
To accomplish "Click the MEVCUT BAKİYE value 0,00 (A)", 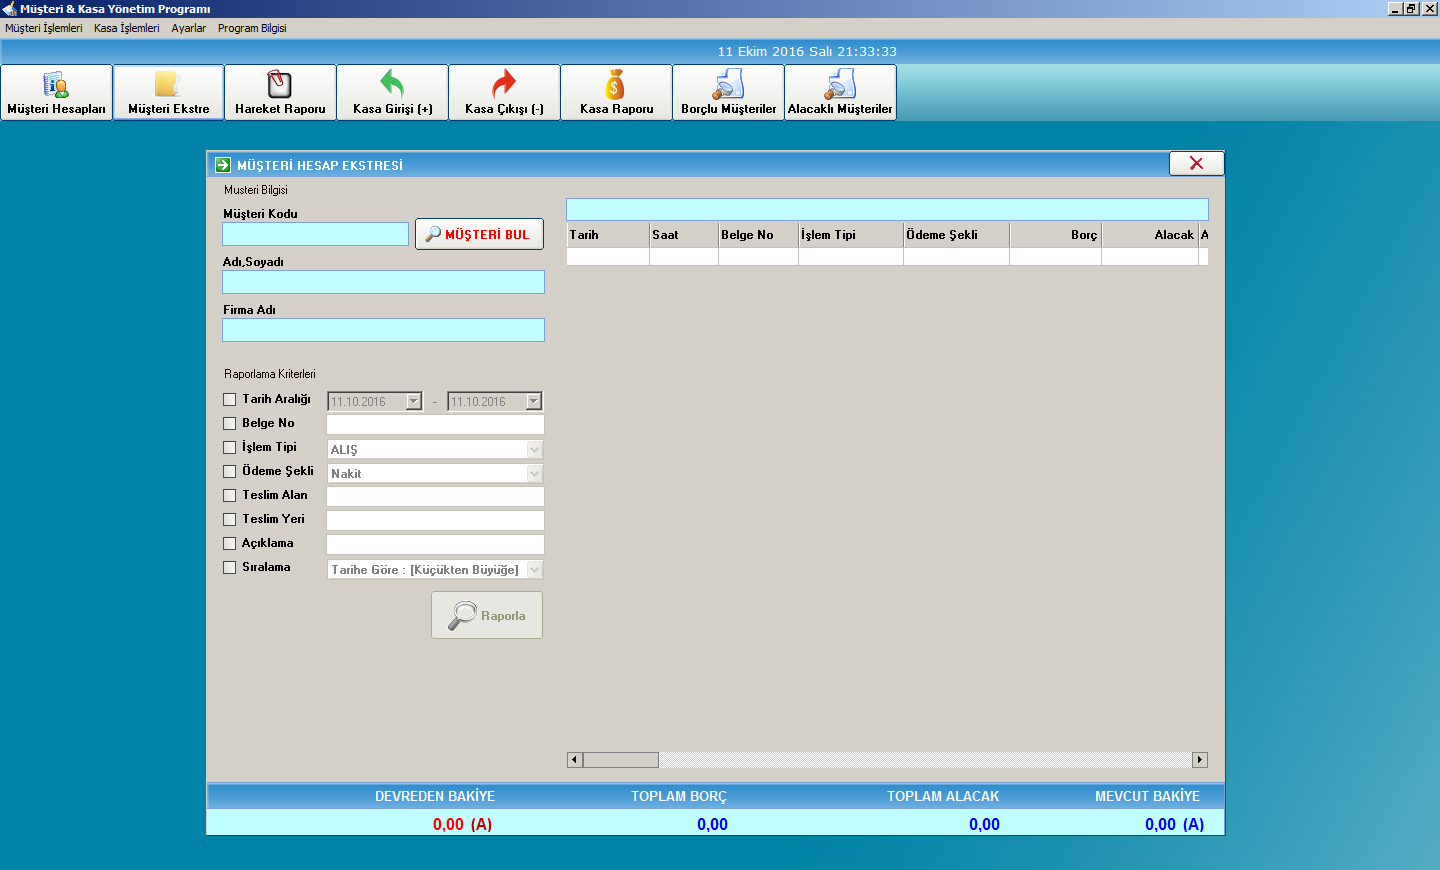I will tap(1174, 824).
